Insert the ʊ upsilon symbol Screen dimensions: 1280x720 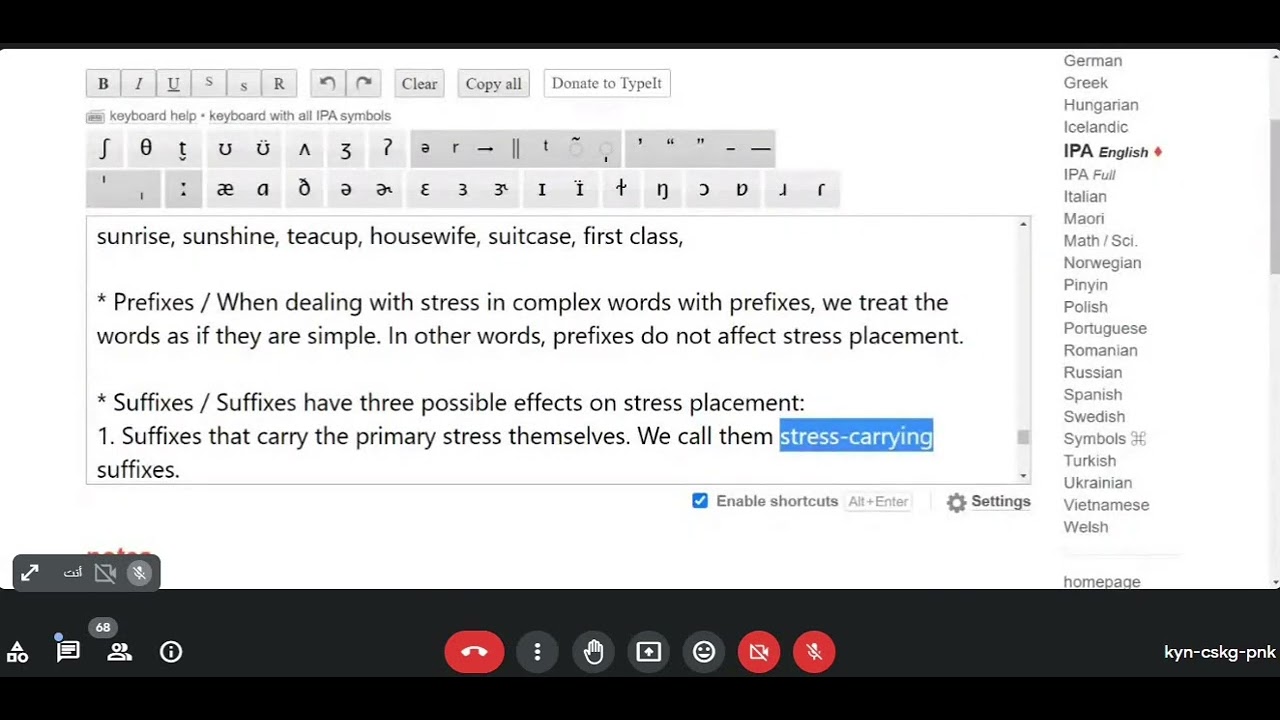point(225,149)
